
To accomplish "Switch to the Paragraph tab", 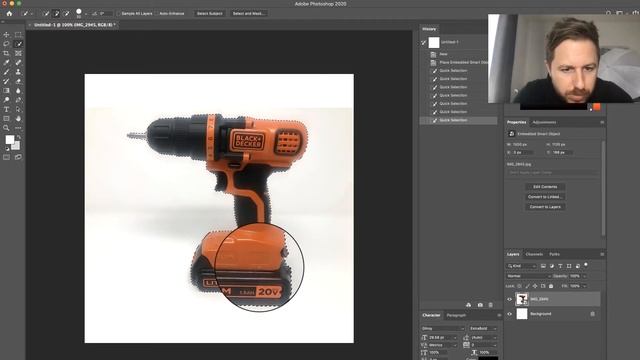I will (456, 315).
